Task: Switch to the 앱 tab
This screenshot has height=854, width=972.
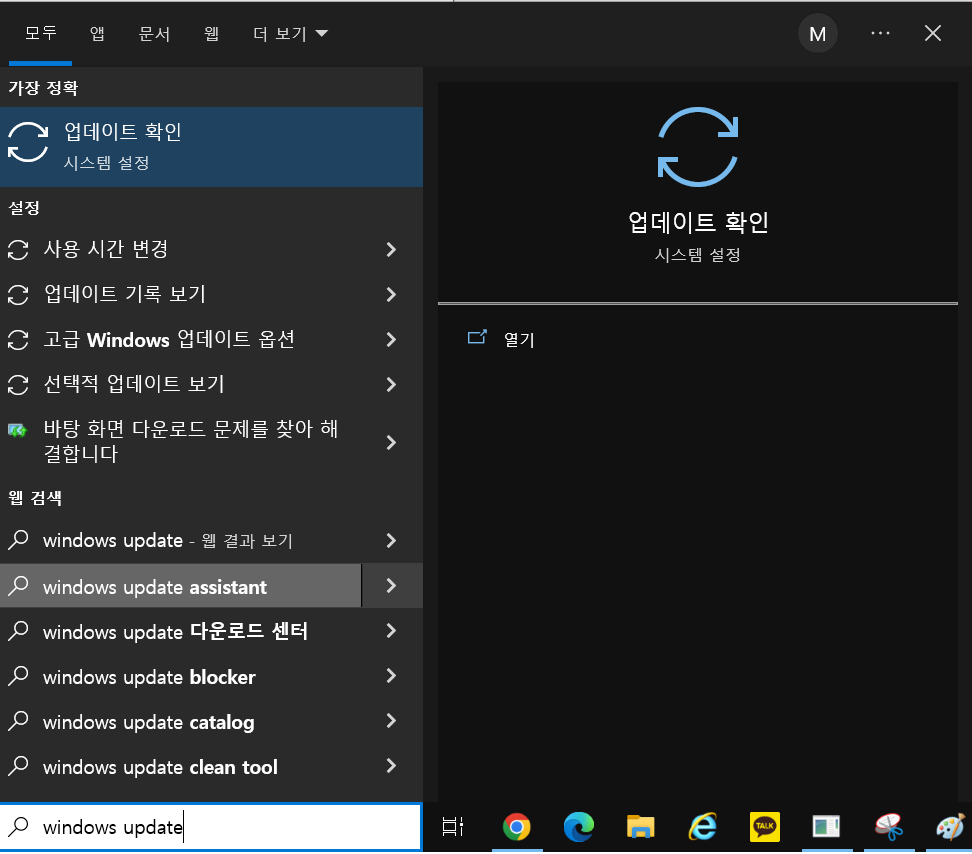Action: click(97, 33)
